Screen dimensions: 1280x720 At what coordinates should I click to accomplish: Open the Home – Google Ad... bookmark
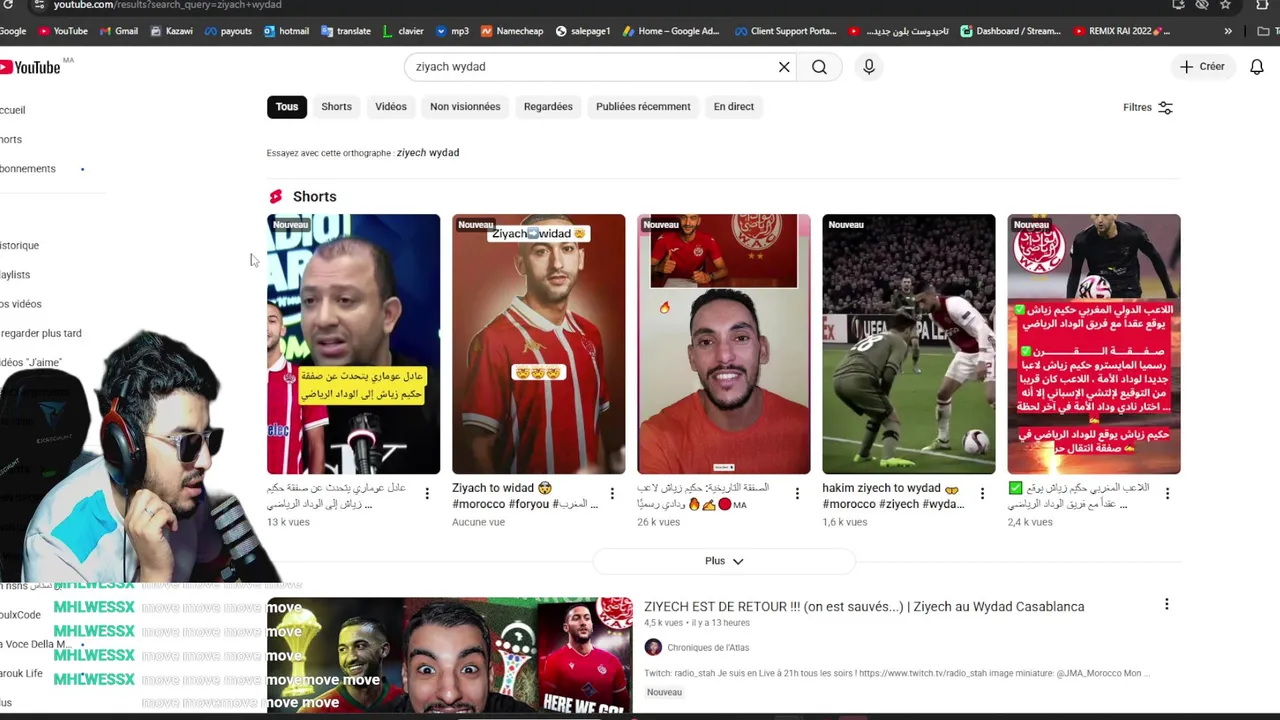[670, 31]
